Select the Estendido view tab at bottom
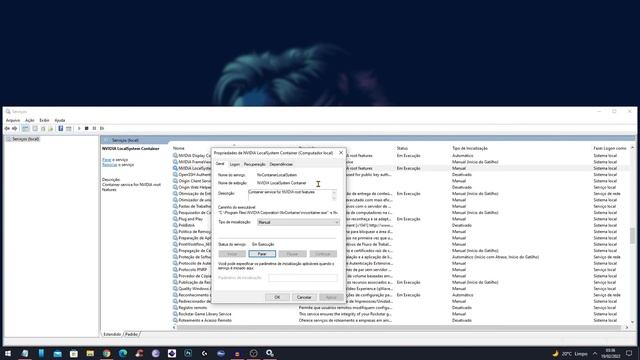Image resolution: width=640 pixels, height=360 pixels. pyautogui.click(x=112, y=334)
